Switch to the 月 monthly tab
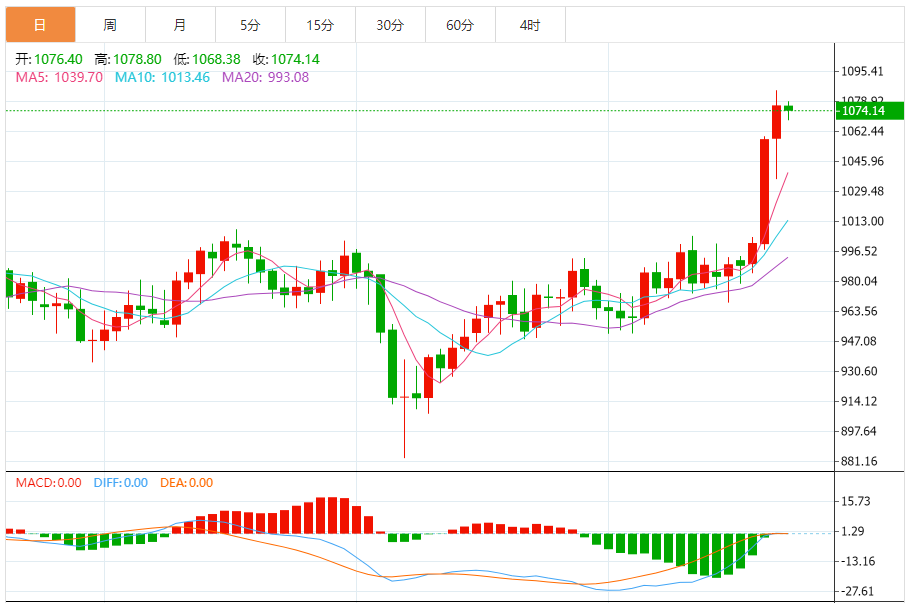This screenshot has width=910, height=603. point(180,25)
